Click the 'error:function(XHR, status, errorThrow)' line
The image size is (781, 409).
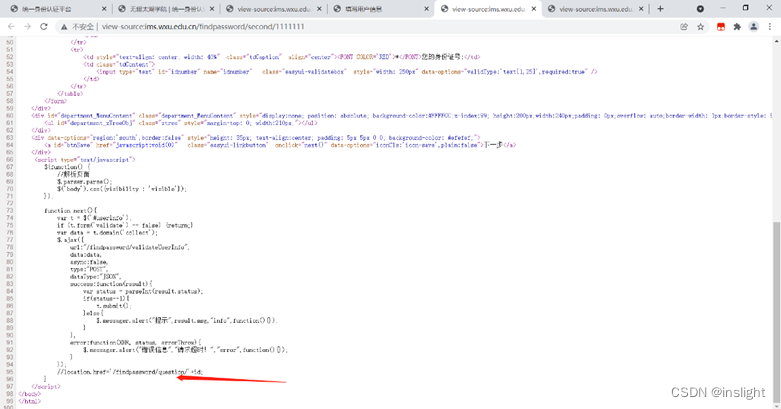point(135,343)
